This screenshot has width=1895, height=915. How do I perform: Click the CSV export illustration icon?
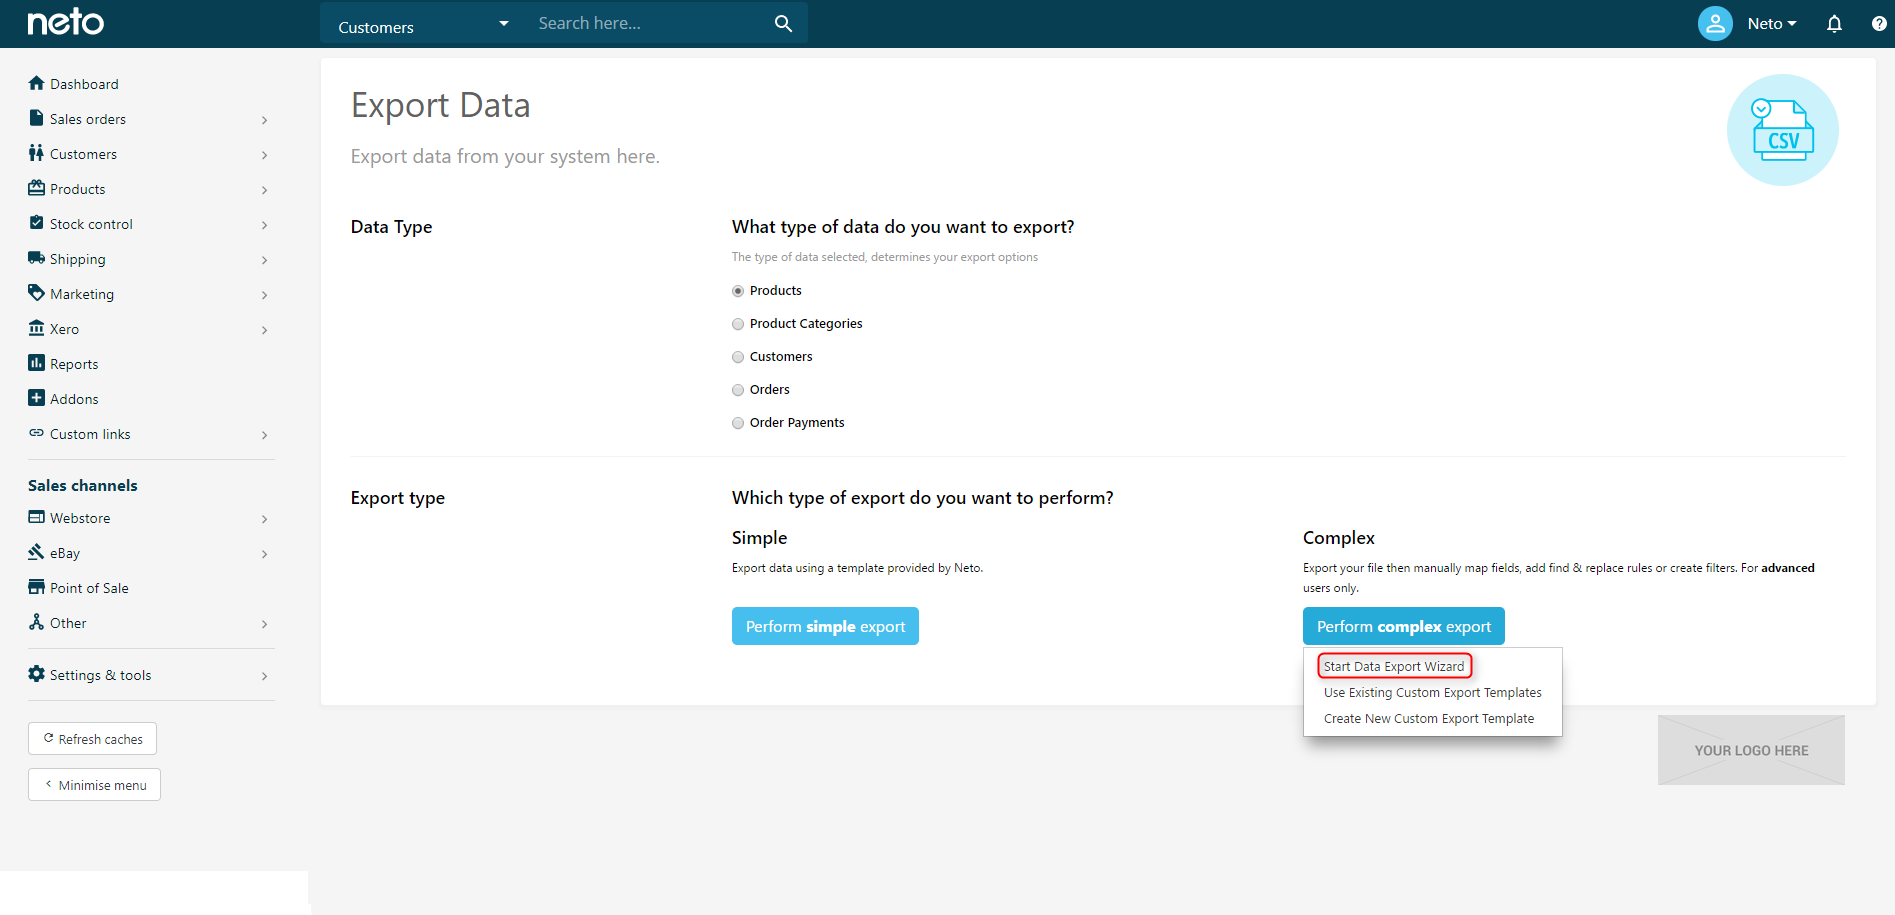click(x=1783, y=130)
